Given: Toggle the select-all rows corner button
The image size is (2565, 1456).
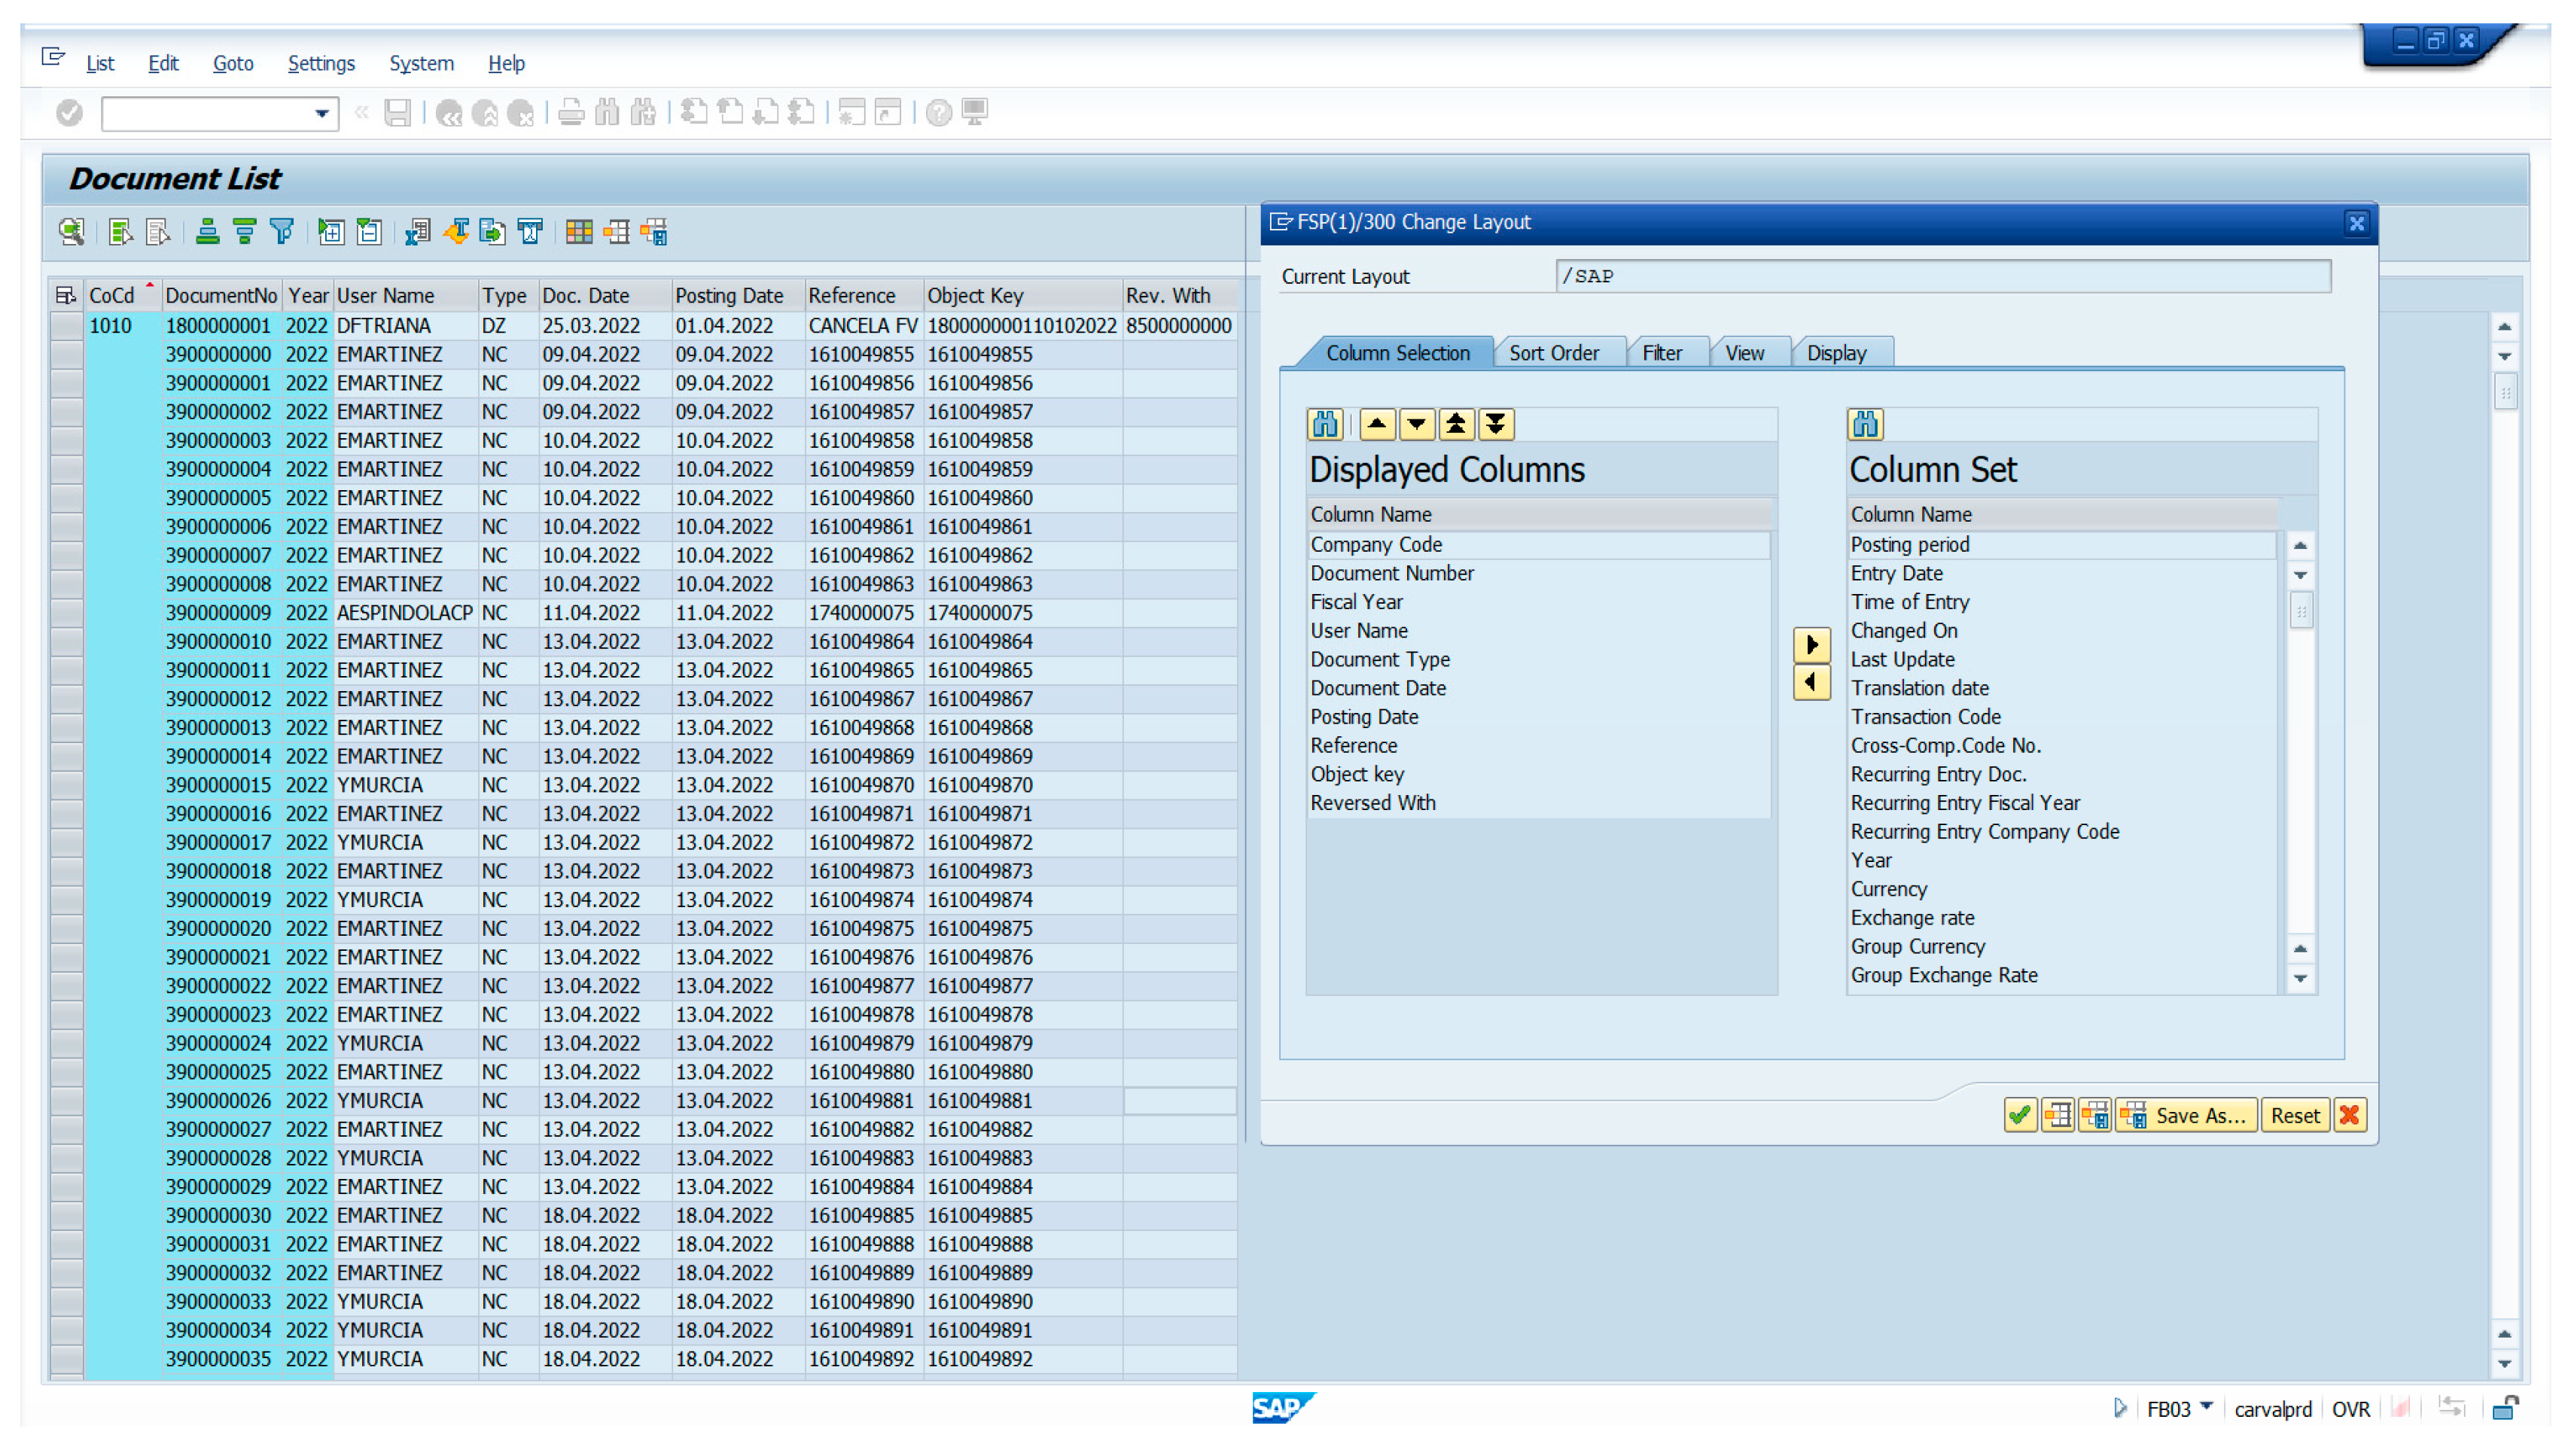Looking at the screenshot, I should (x=66, y=296).
